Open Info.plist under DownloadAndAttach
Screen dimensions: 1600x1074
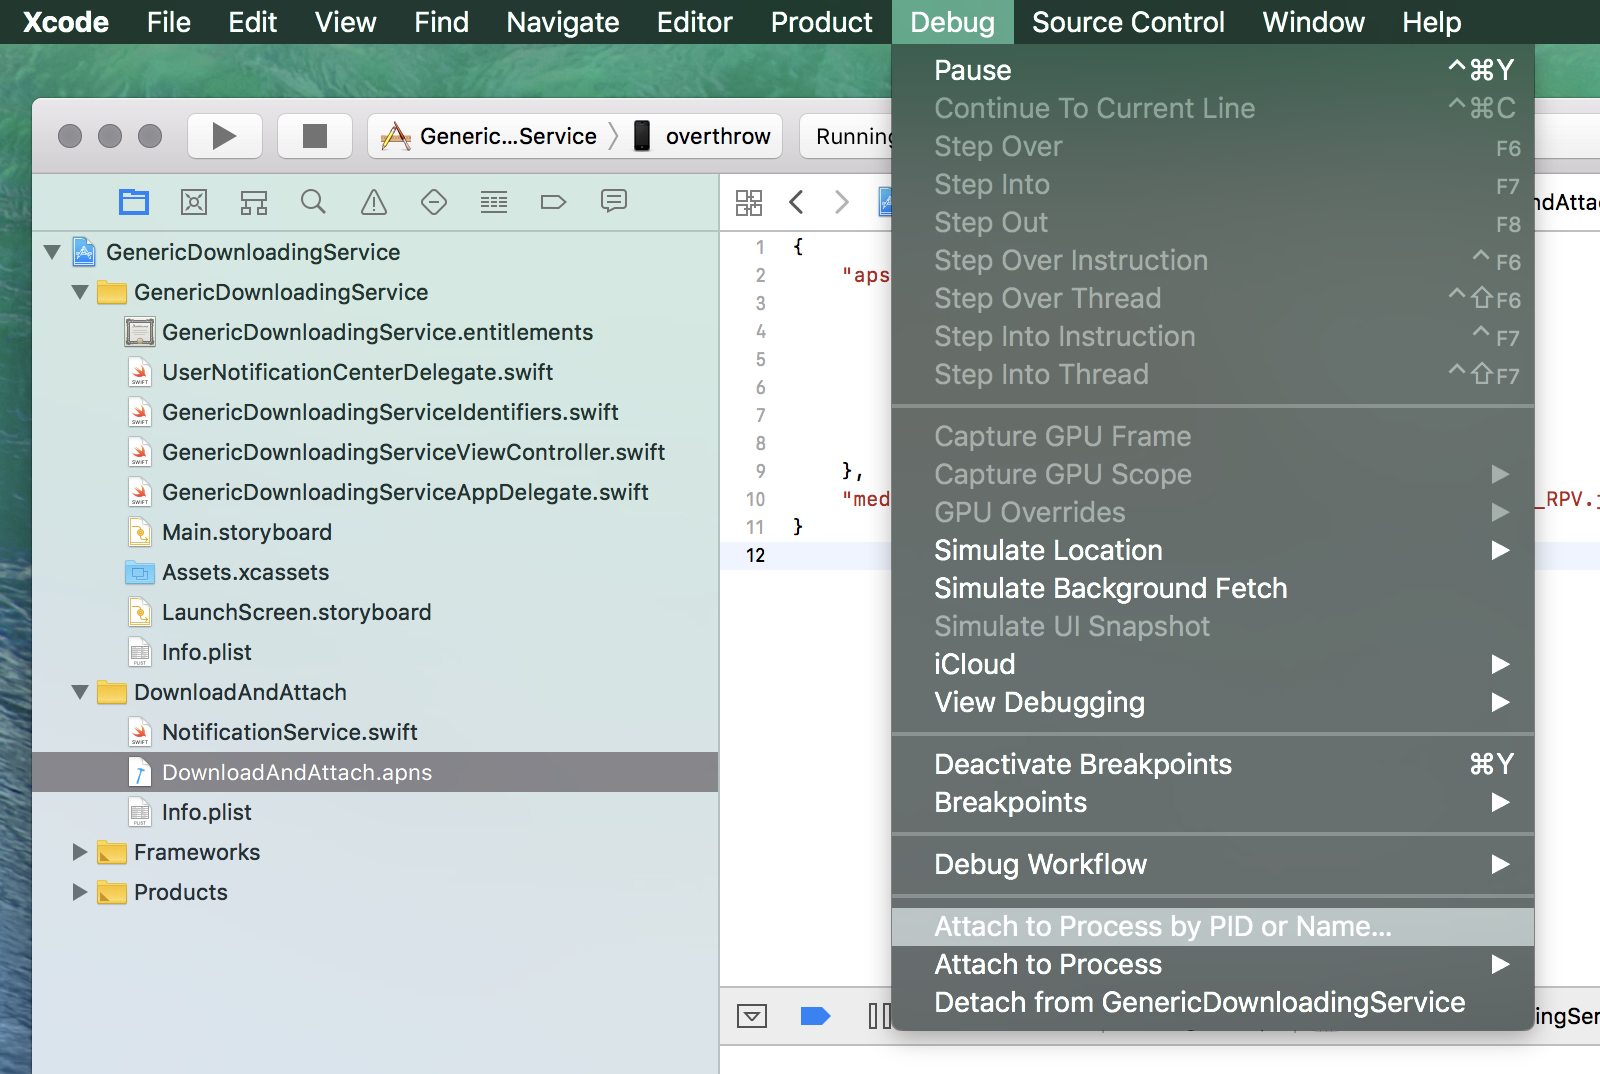coord(375,812)
